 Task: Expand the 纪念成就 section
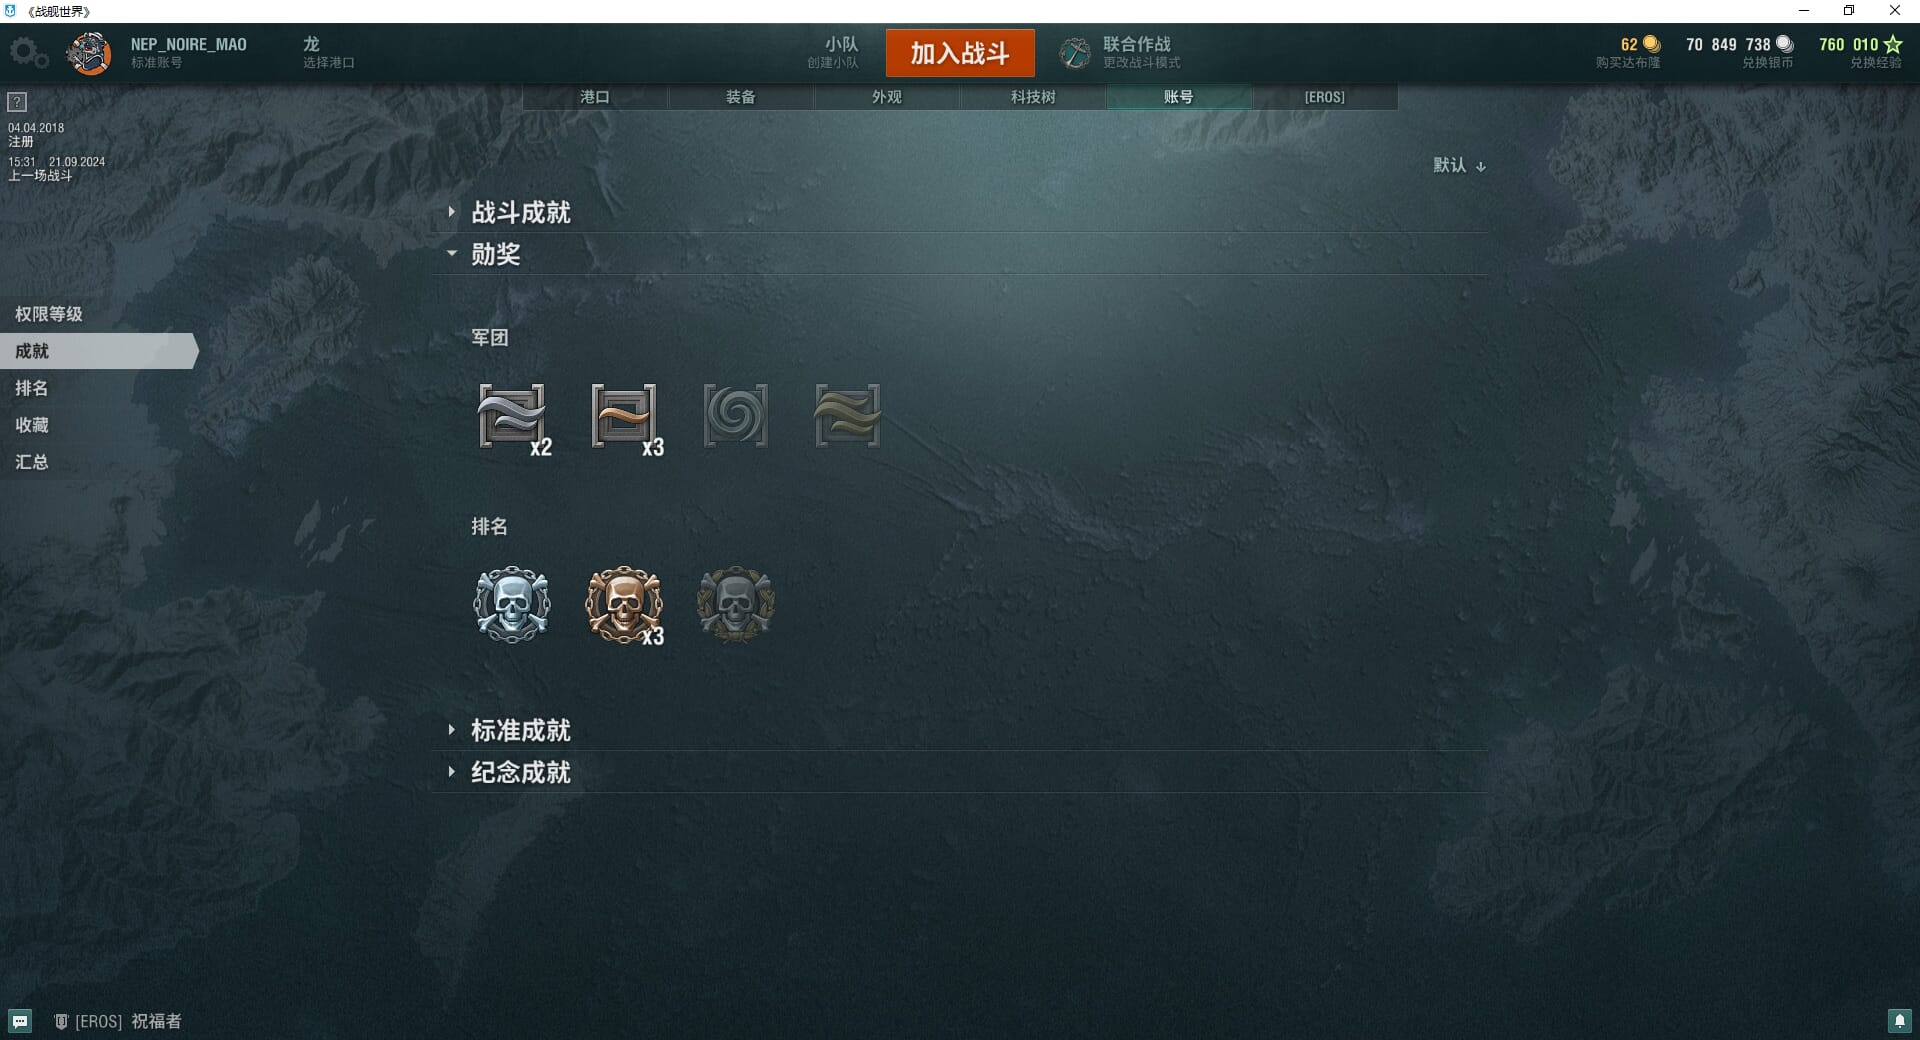(x=520, y=772)
